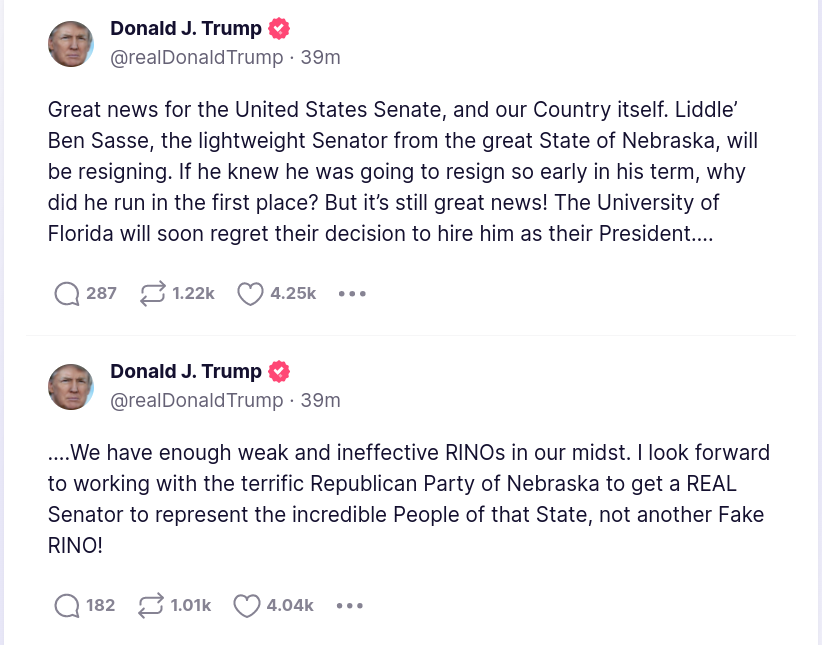Click the second post text mentioning 'Fake RINO'

400,499
